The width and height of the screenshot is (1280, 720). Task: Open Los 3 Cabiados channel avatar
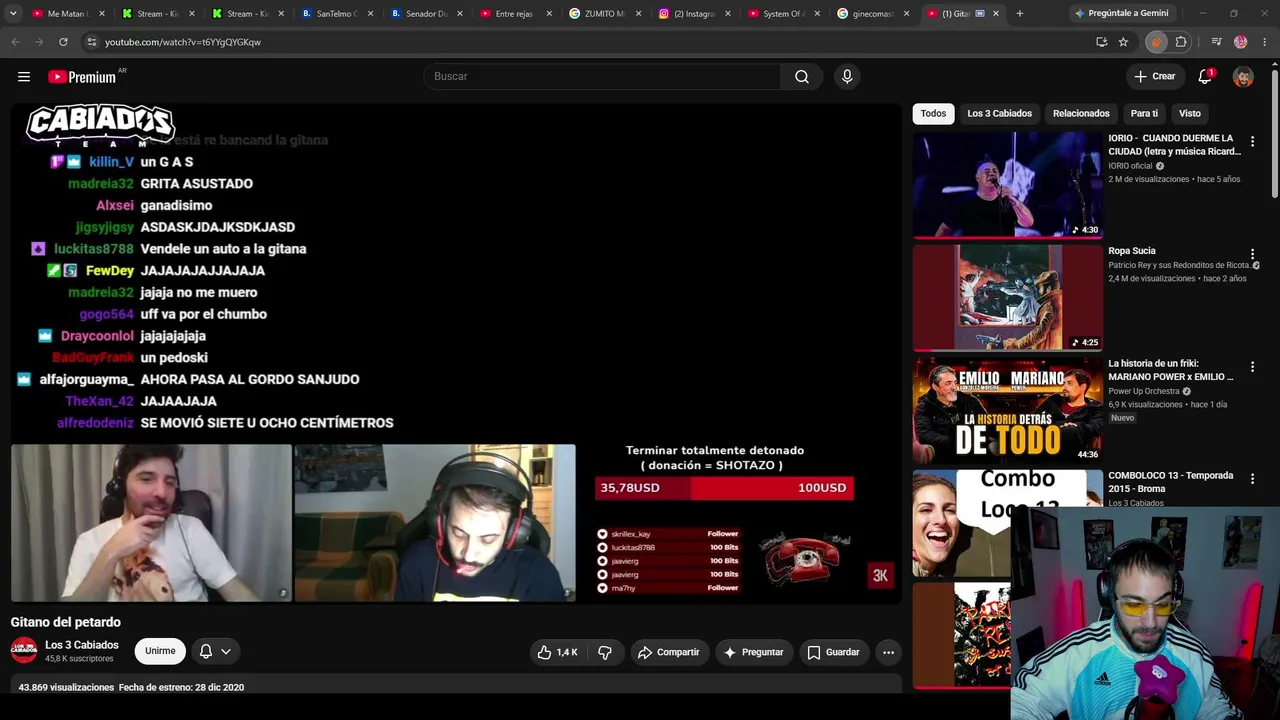[24, 651]
